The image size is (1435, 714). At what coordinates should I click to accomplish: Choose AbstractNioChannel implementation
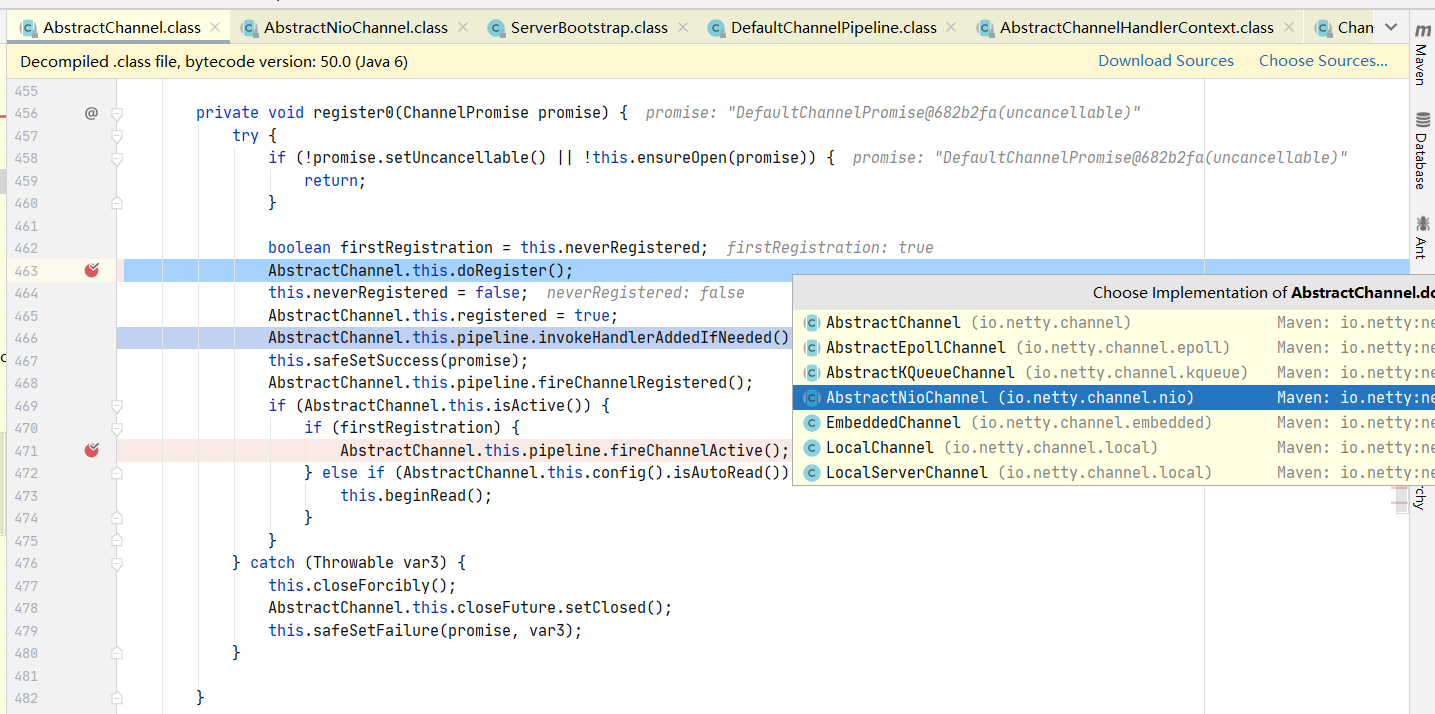(x=1114, y=398)
